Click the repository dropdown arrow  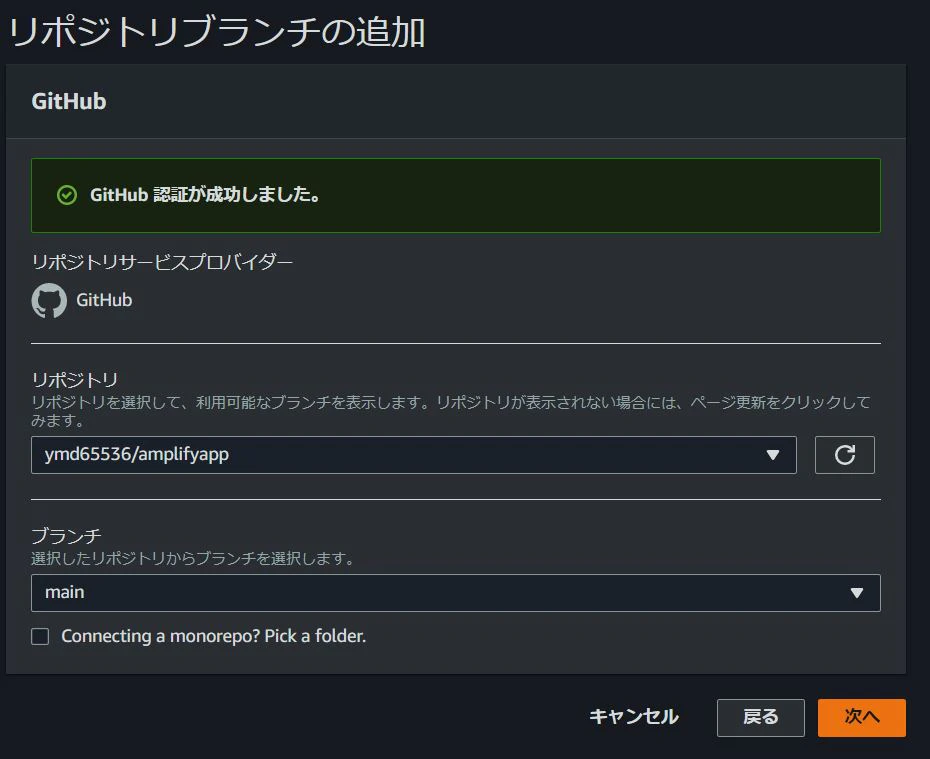772,455
